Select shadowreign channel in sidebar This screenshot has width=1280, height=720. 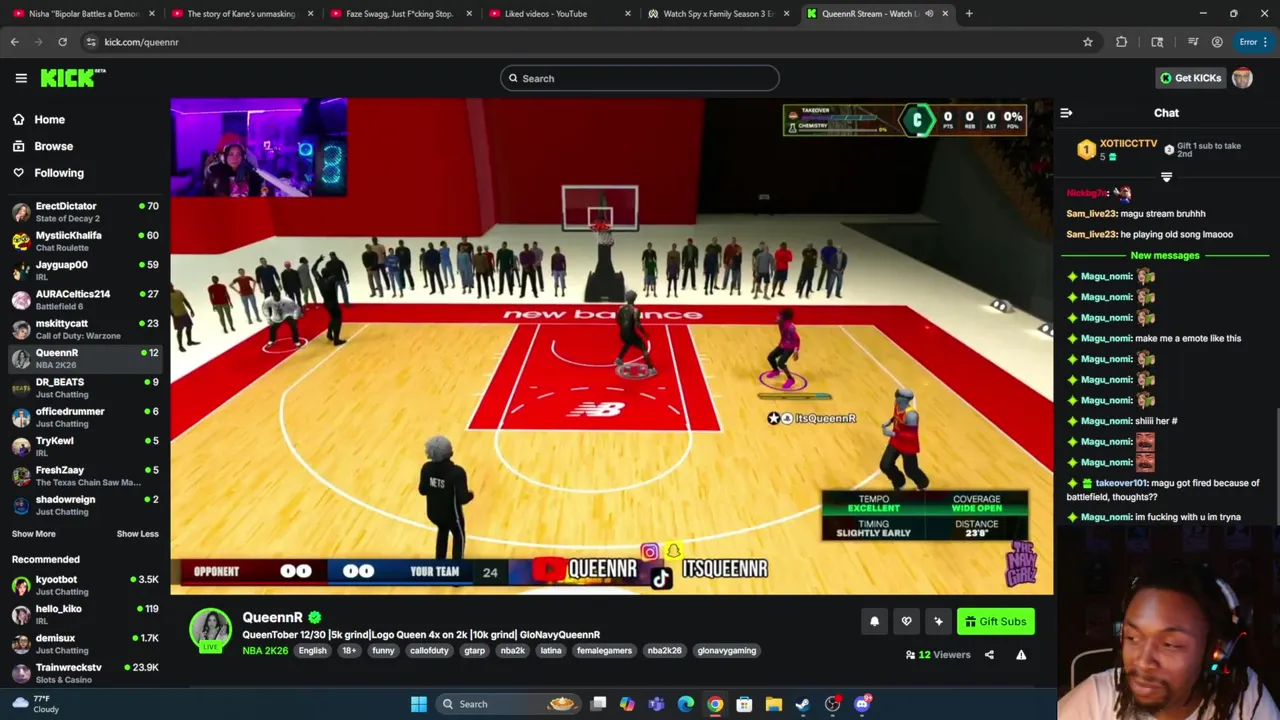tap(85, 505)
